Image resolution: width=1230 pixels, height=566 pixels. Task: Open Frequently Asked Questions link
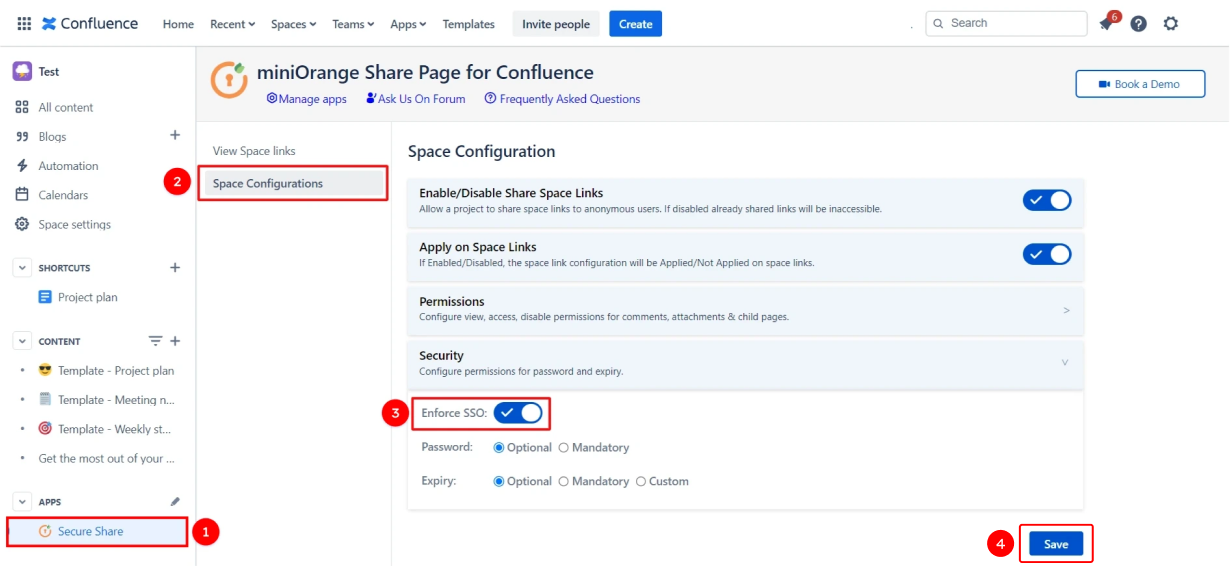pos(562,99)
